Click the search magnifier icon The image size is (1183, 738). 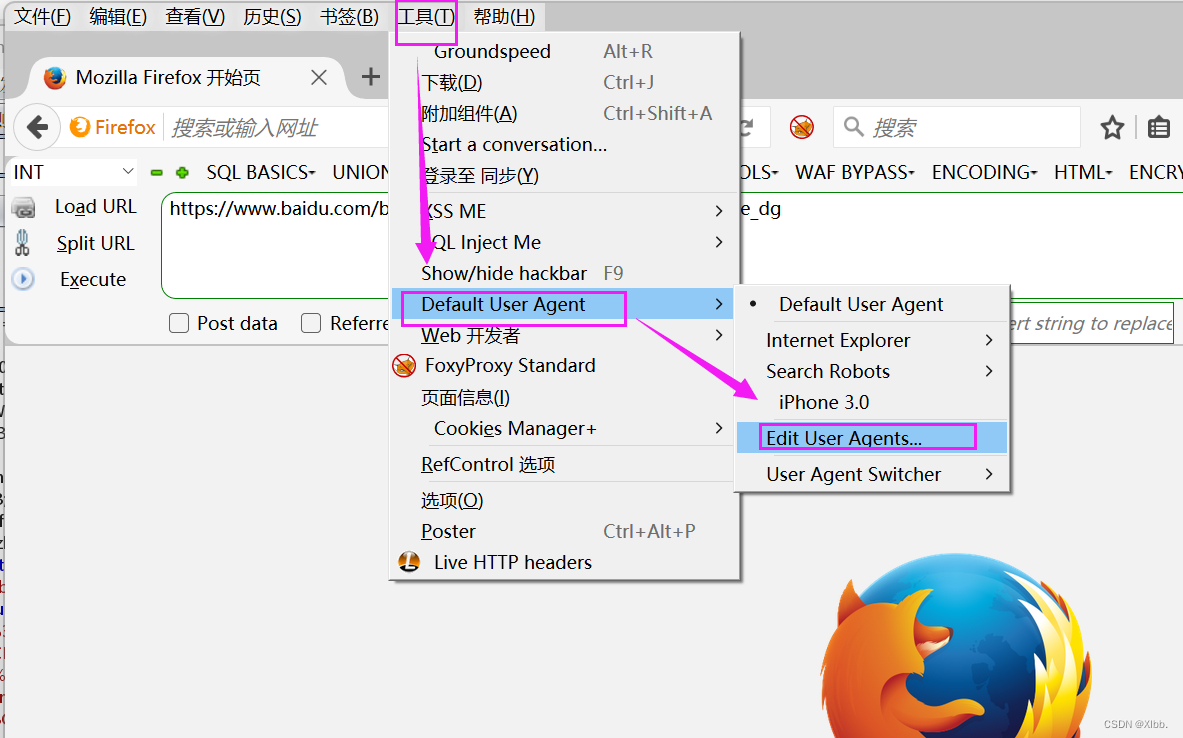853,127
